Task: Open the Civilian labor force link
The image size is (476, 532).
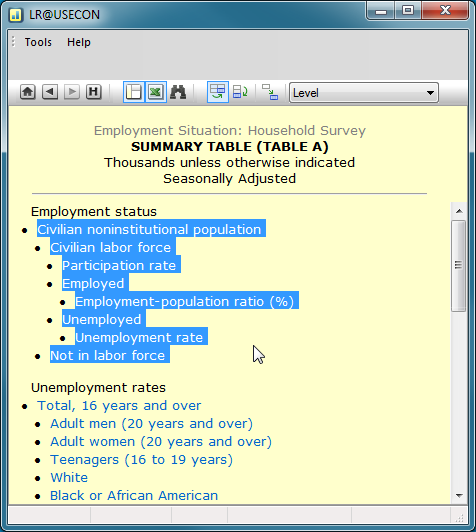Action: point(111,248)
